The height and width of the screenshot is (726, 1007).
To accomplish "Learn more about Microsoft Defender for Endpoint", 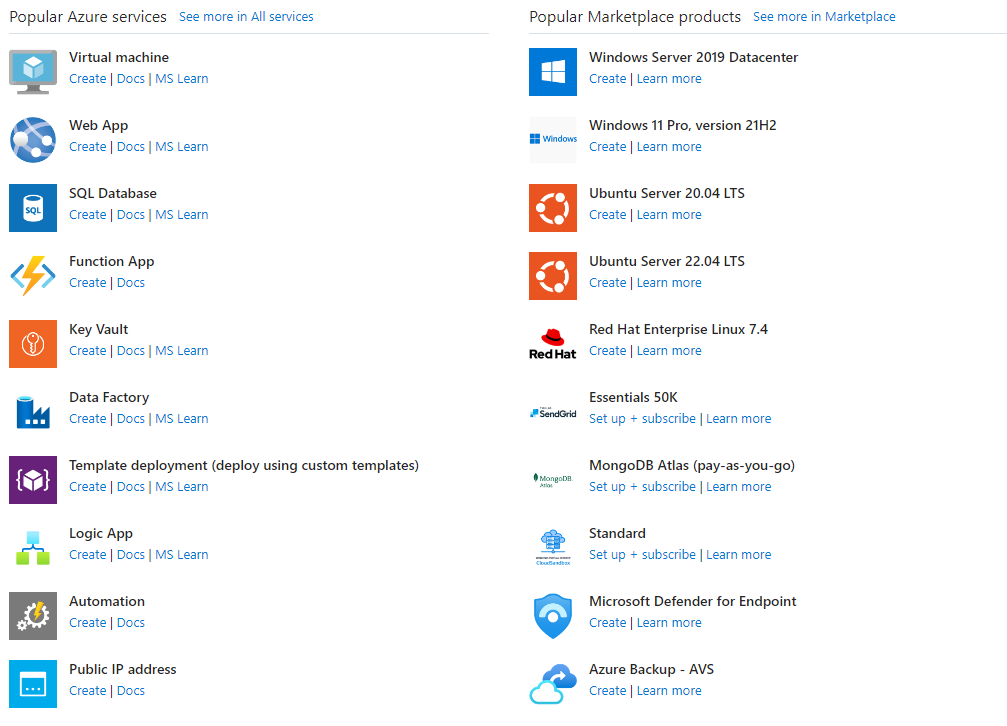I will coord(669,623).
